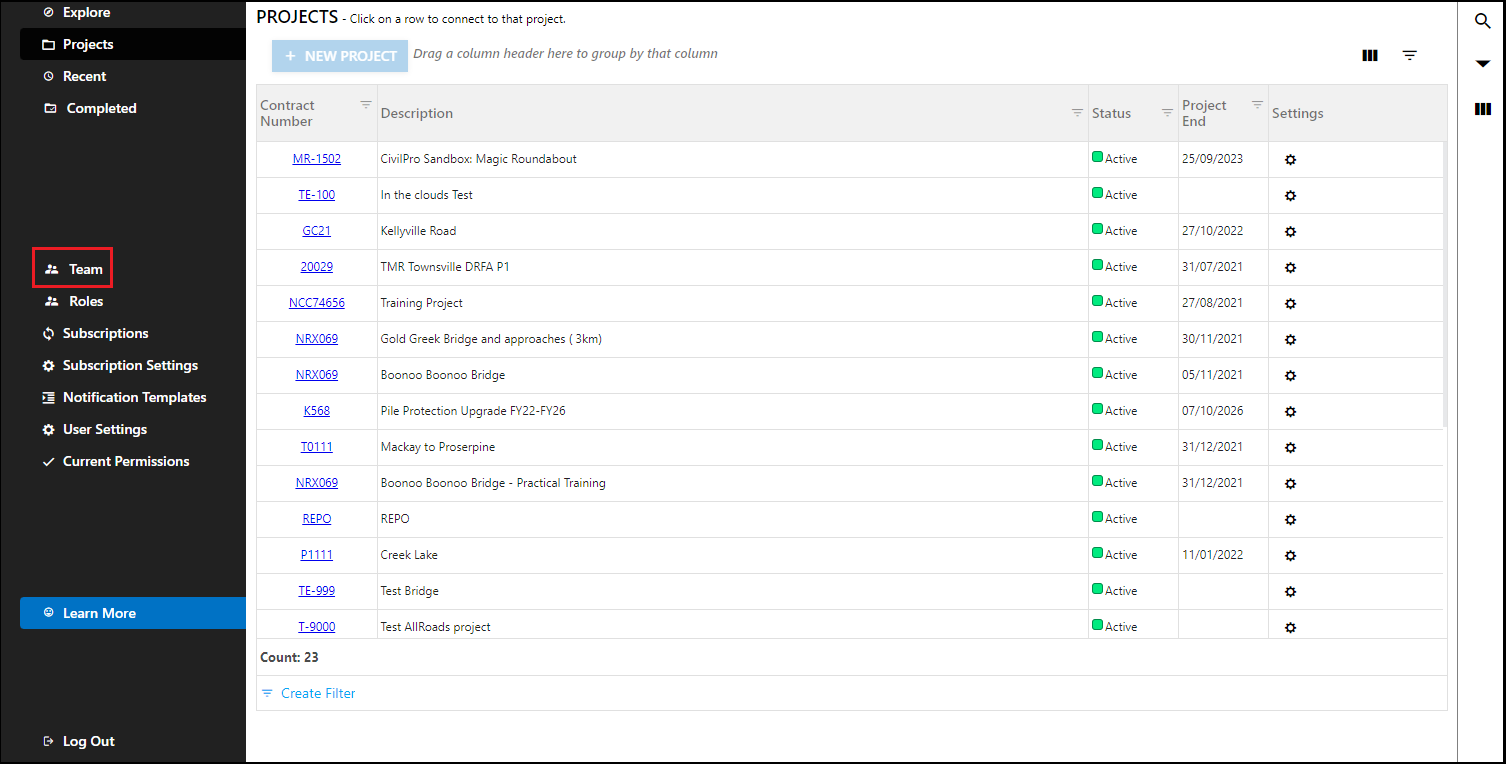Open Contract Number column filter
The width and height of the screenshot is (1506, 764).
[x=366, y=105]
